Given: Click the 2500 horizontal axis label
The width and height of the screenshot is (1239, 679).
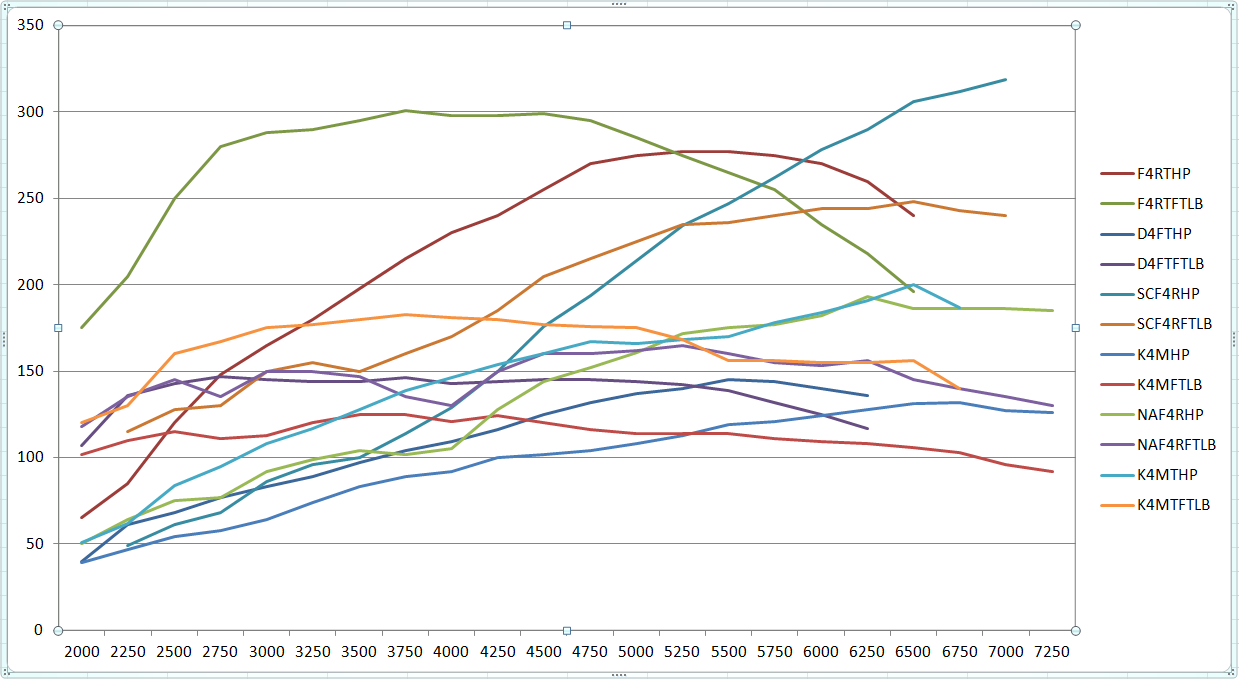Looking at the screenshot, I should click(174, 651).
